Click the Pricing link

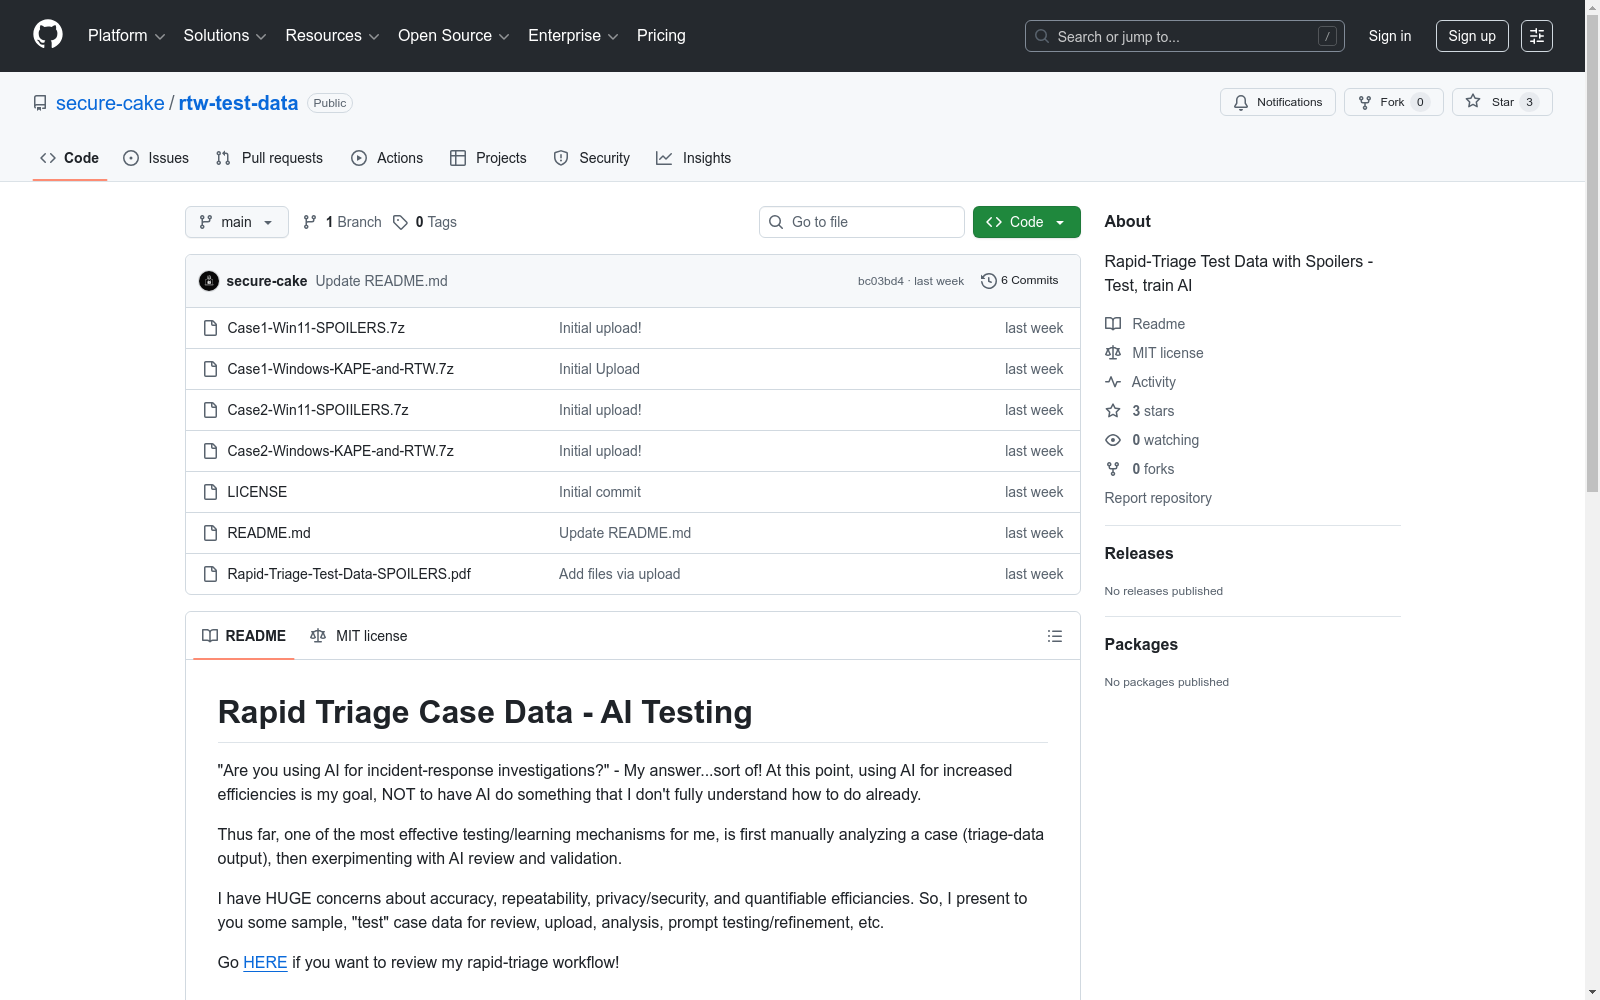[661, 36]
